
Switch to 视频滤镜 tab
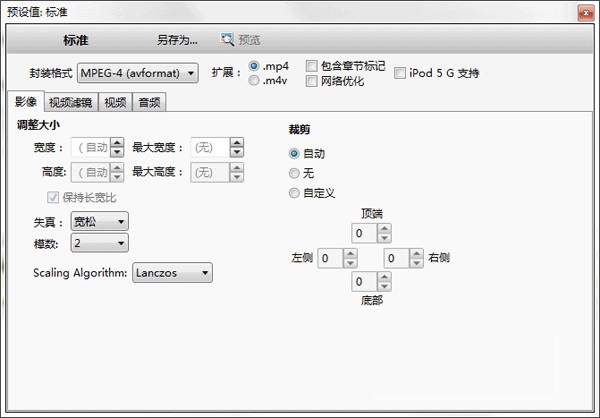71,102
